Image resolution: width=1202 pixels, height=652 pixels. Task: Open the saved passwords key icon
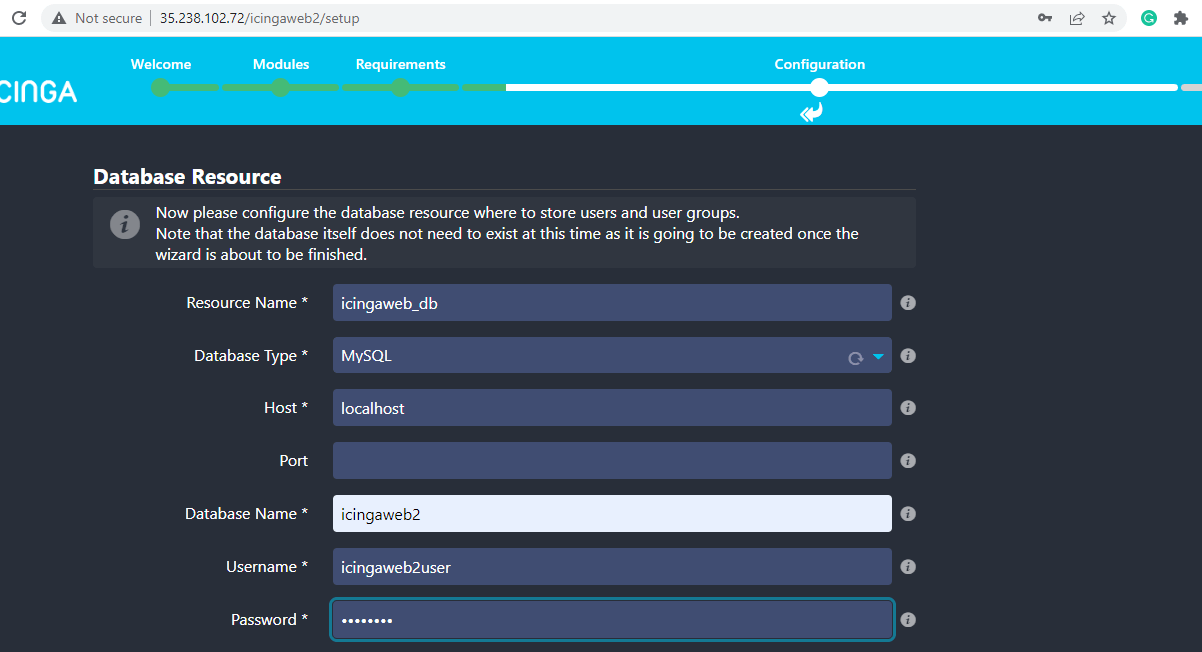click(x=1045, y=18)
